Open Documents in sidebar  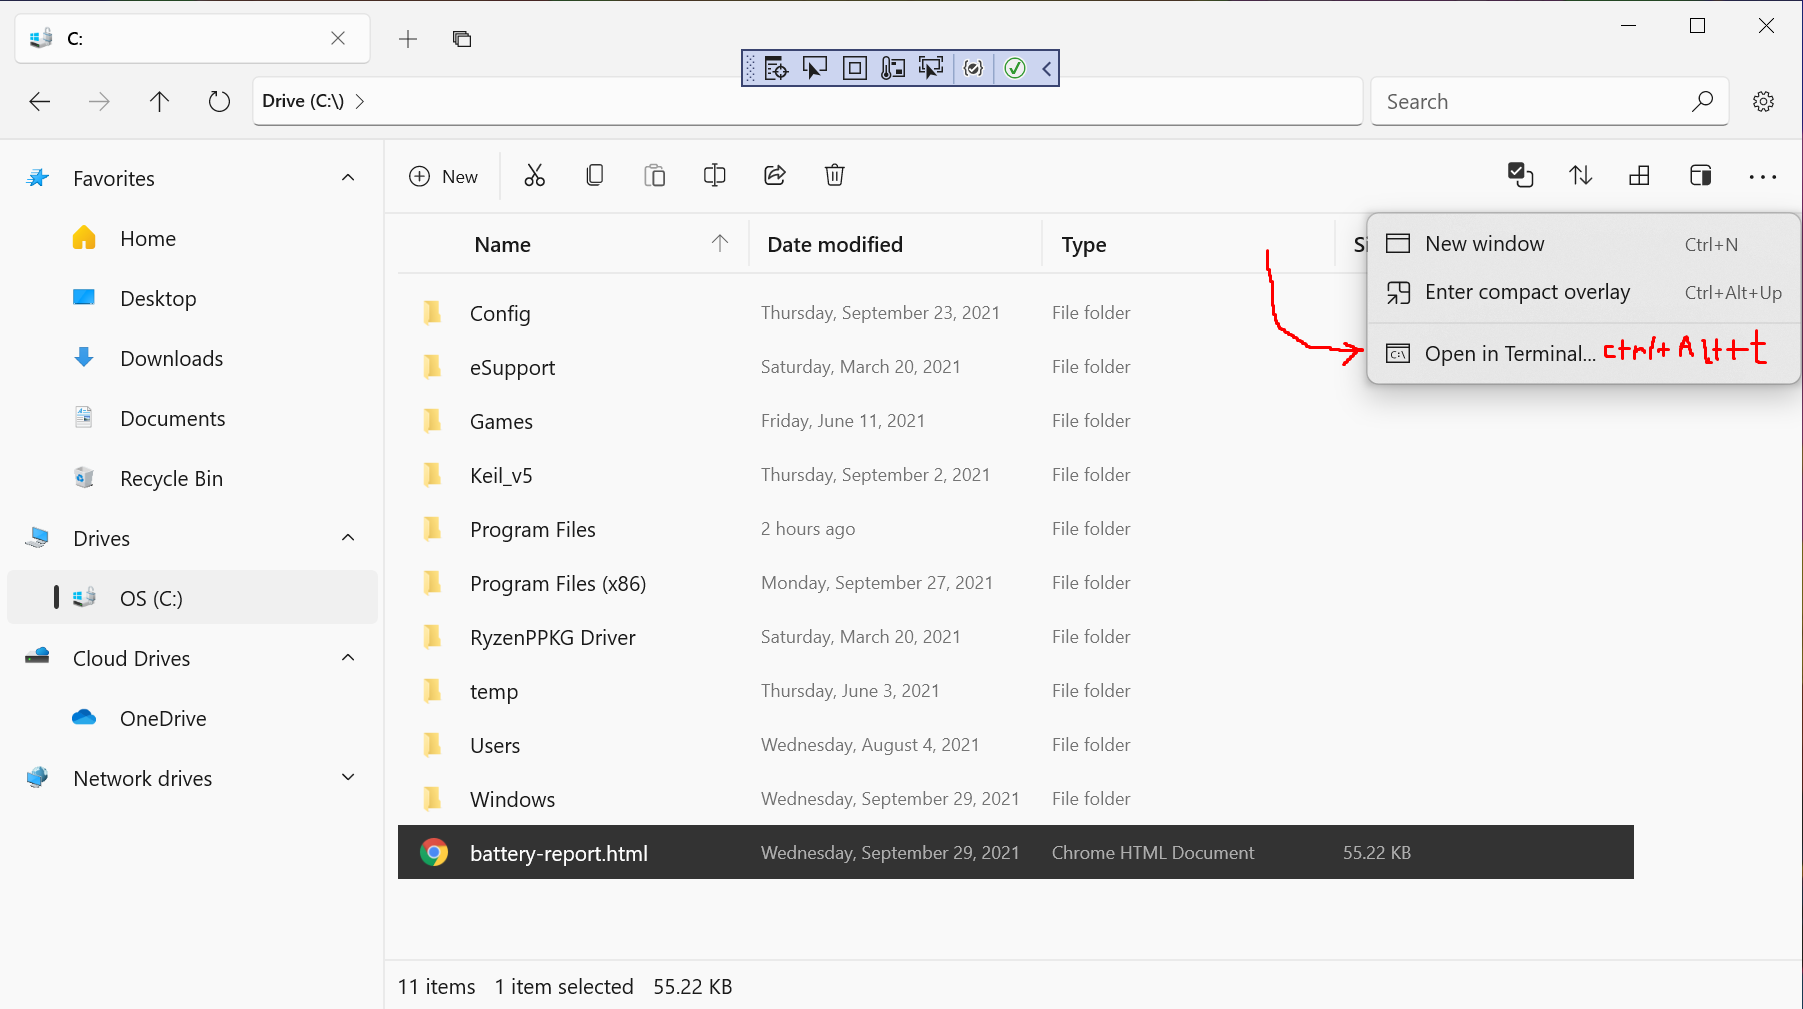[x=193, y=418]
